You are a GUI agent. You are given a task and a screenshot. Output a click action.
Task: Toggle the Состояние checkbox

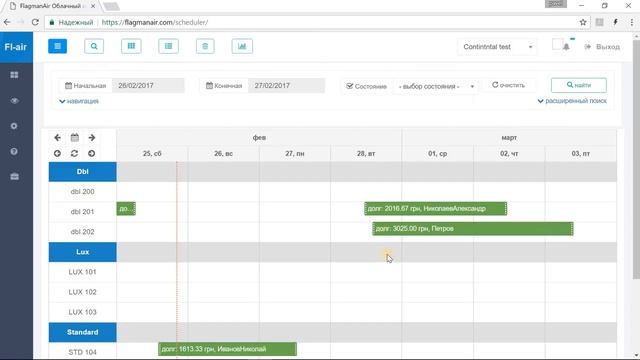pyautogui.click(x=349, y=86)
